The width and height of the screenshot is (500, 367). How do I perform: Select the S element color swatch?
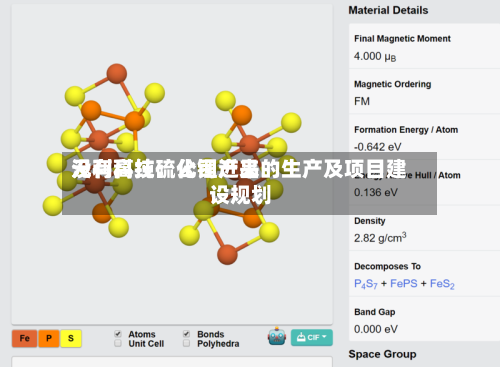(x=71, y=338)
